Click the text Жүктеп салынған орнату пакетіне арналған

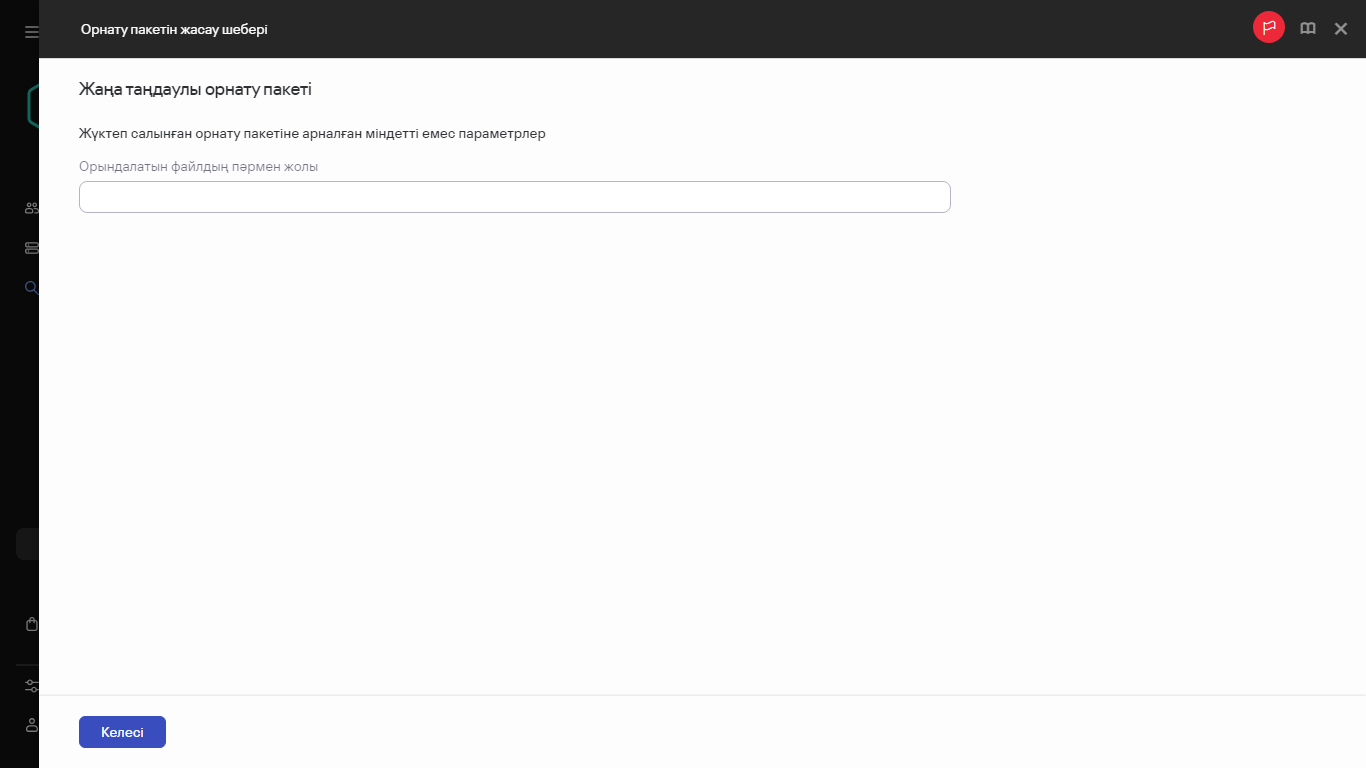point(221,133)
